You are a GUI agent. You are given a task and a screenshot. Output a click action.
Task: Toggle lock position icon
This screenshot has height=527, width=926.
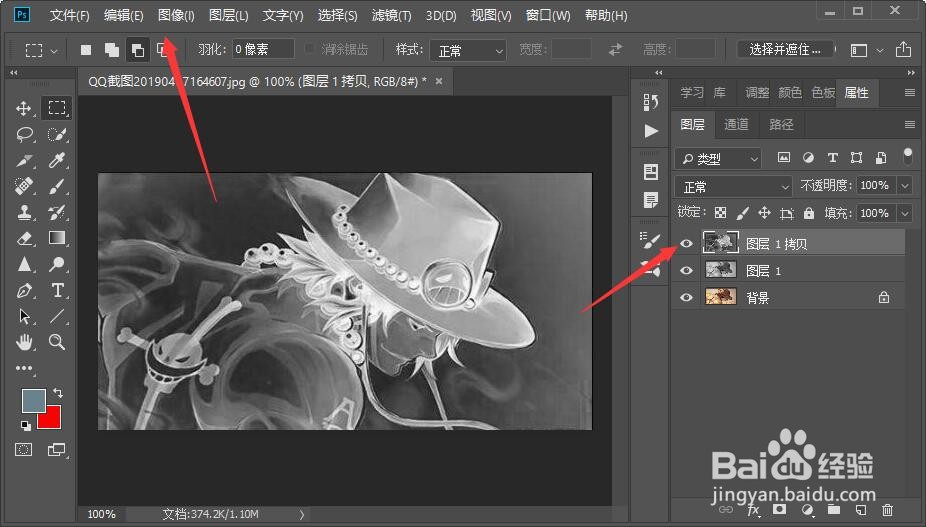tap(764, 213)
